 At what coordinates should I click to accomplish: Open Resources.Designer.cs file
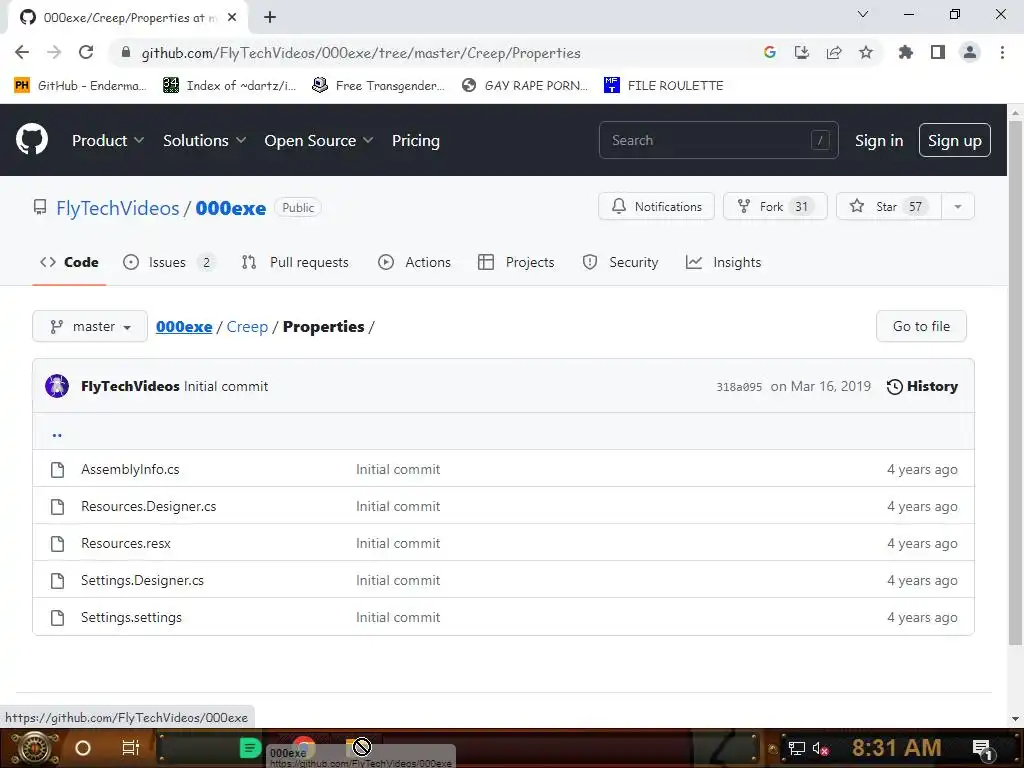point(148,506)
